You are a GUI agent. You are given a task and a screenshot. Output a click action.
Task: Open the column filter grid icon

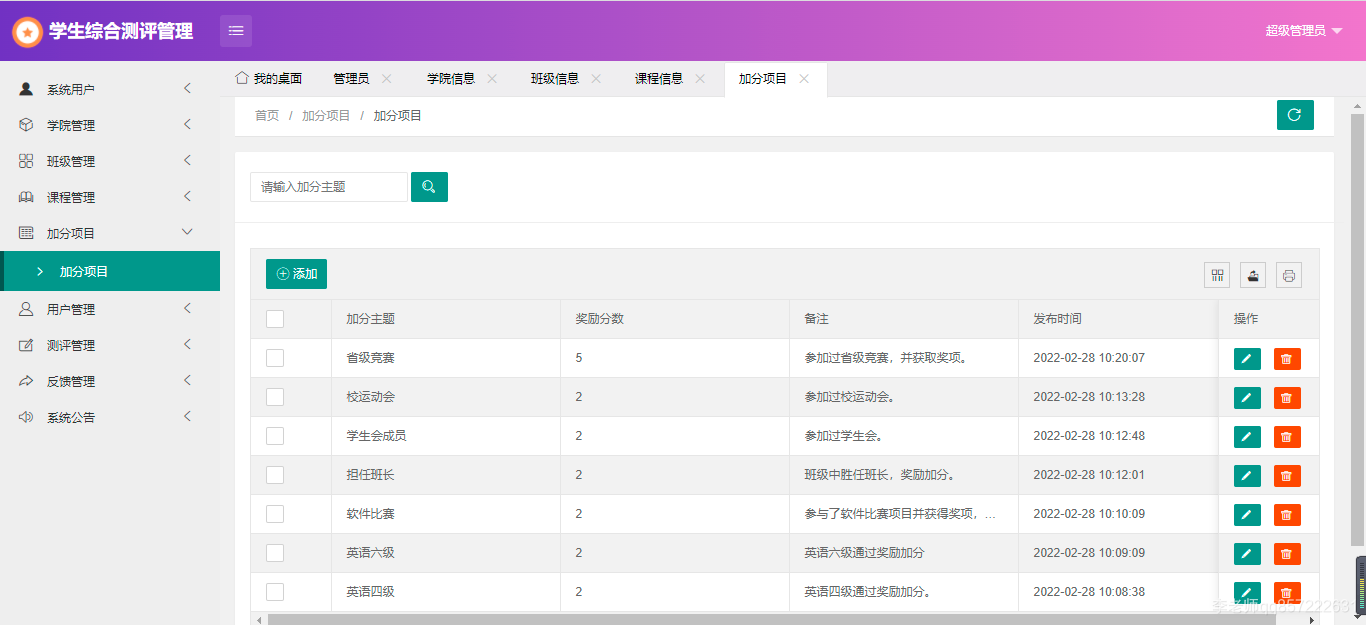tap(1217, 276)
